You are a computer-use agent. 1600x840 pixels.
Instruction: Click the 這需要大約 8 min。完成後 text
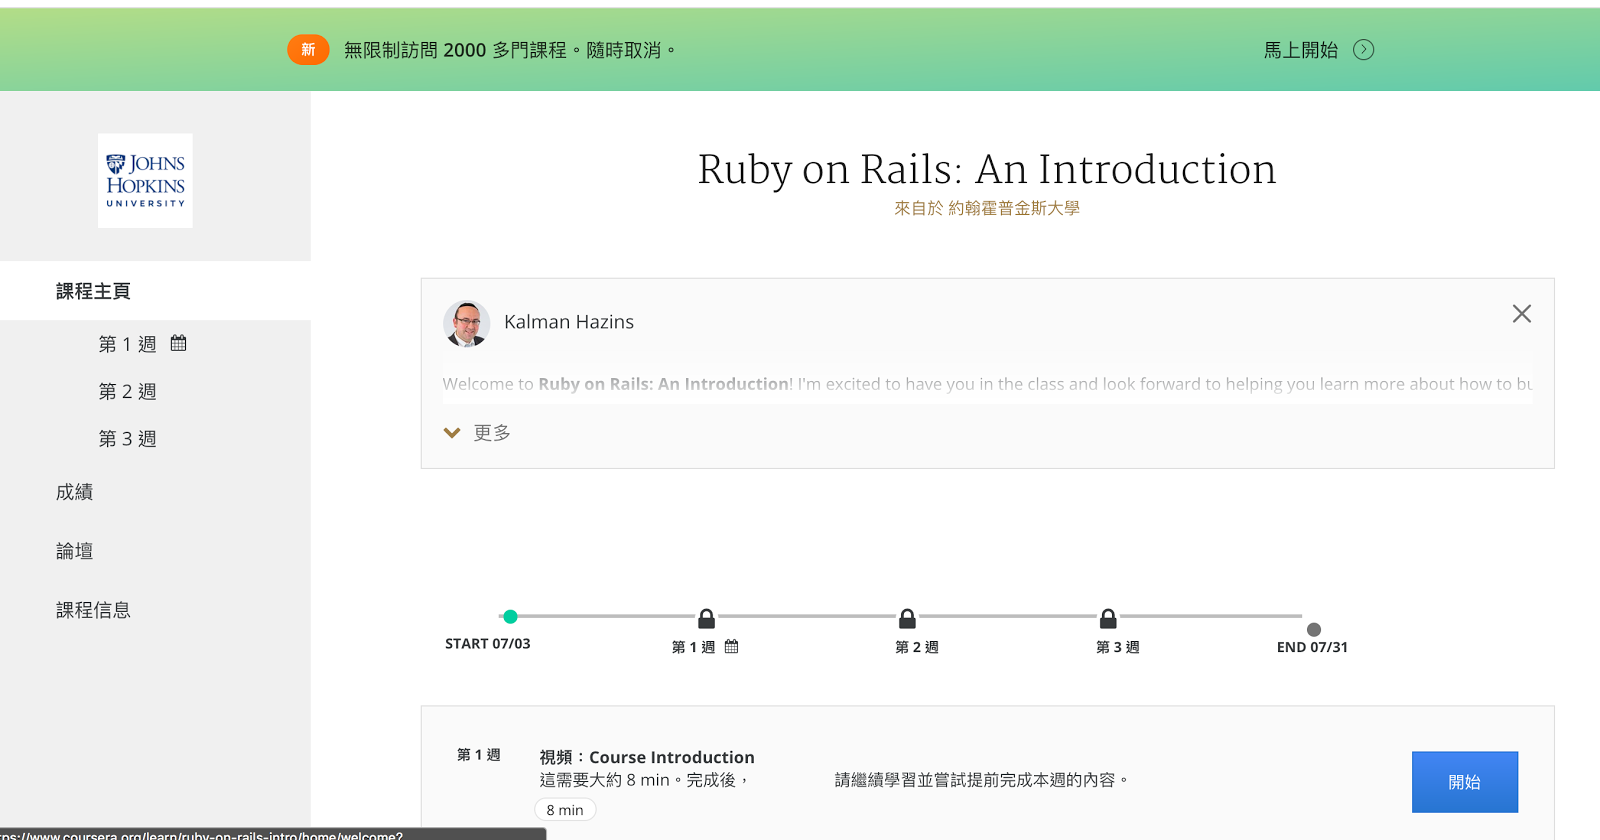click(x=645, y=780)
